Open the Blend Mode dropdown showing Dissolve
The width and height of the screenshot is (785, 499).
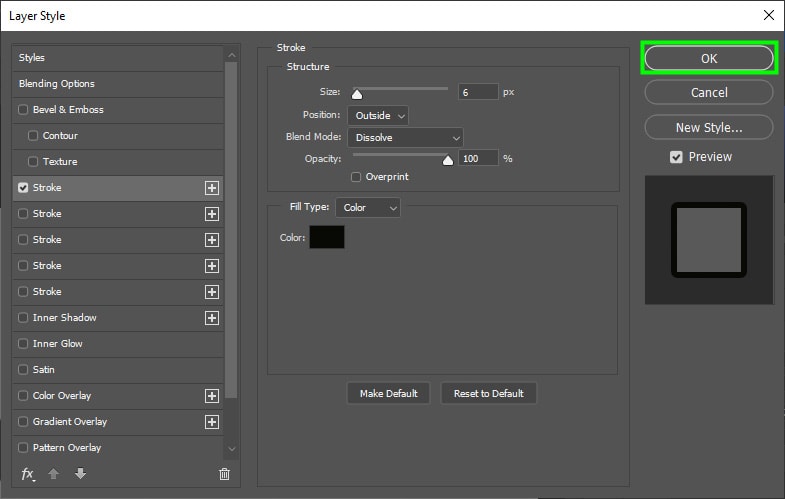[406, 138]
